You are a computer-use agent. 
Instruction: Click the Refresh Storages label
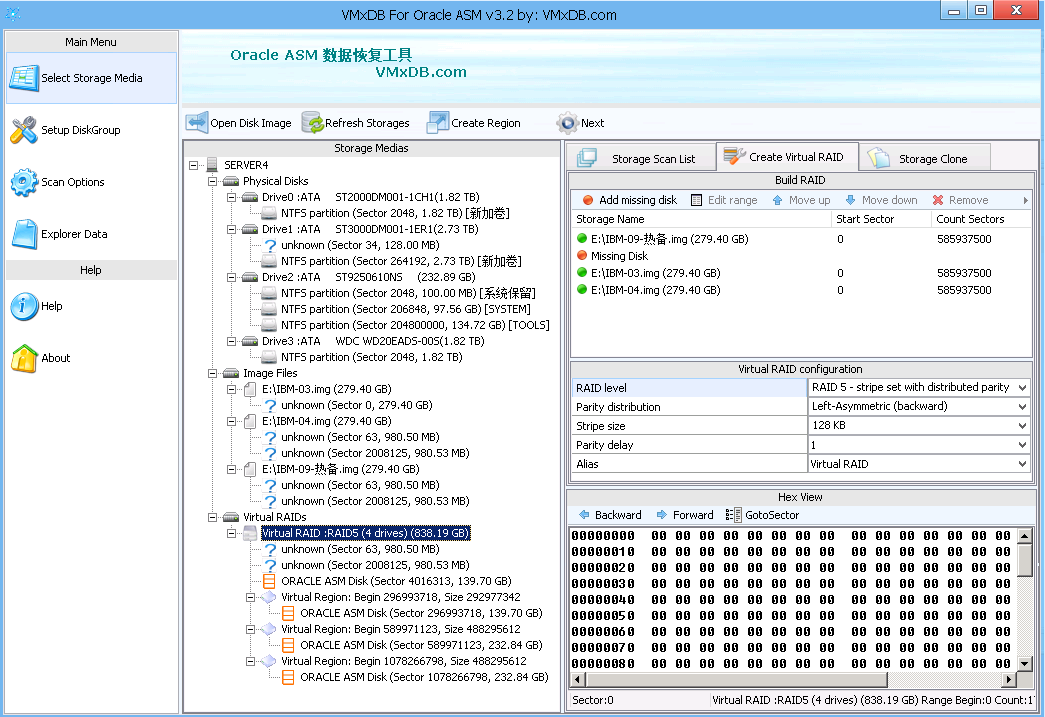tap(367, 123)
